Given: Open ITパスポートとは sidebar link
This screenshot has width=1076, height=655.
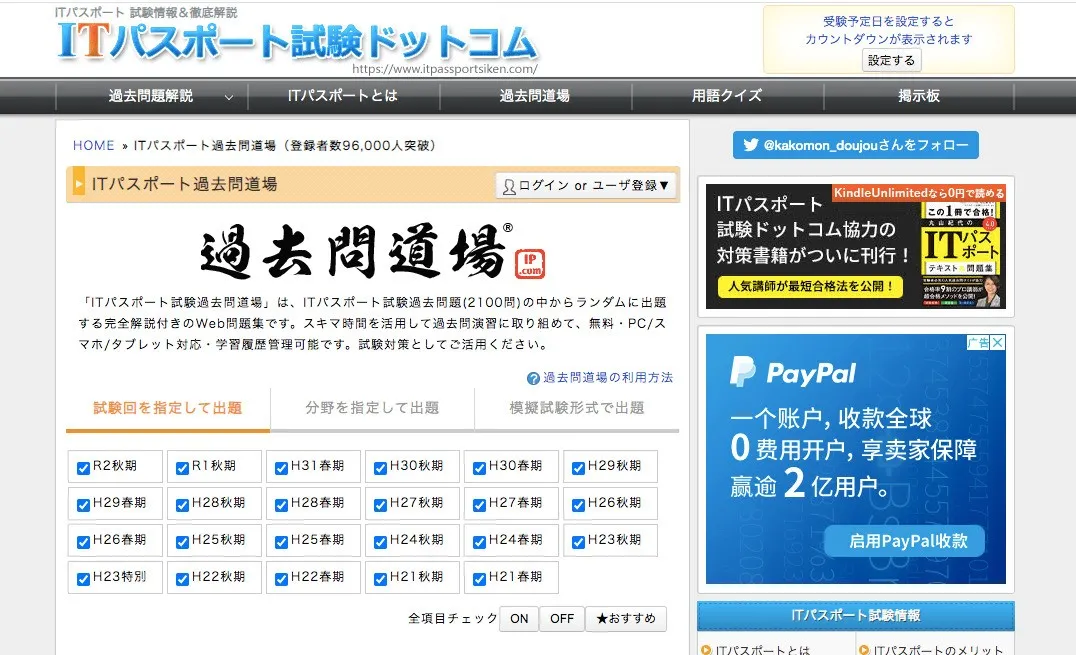Looking at the screenshot, I should (762, 650).
